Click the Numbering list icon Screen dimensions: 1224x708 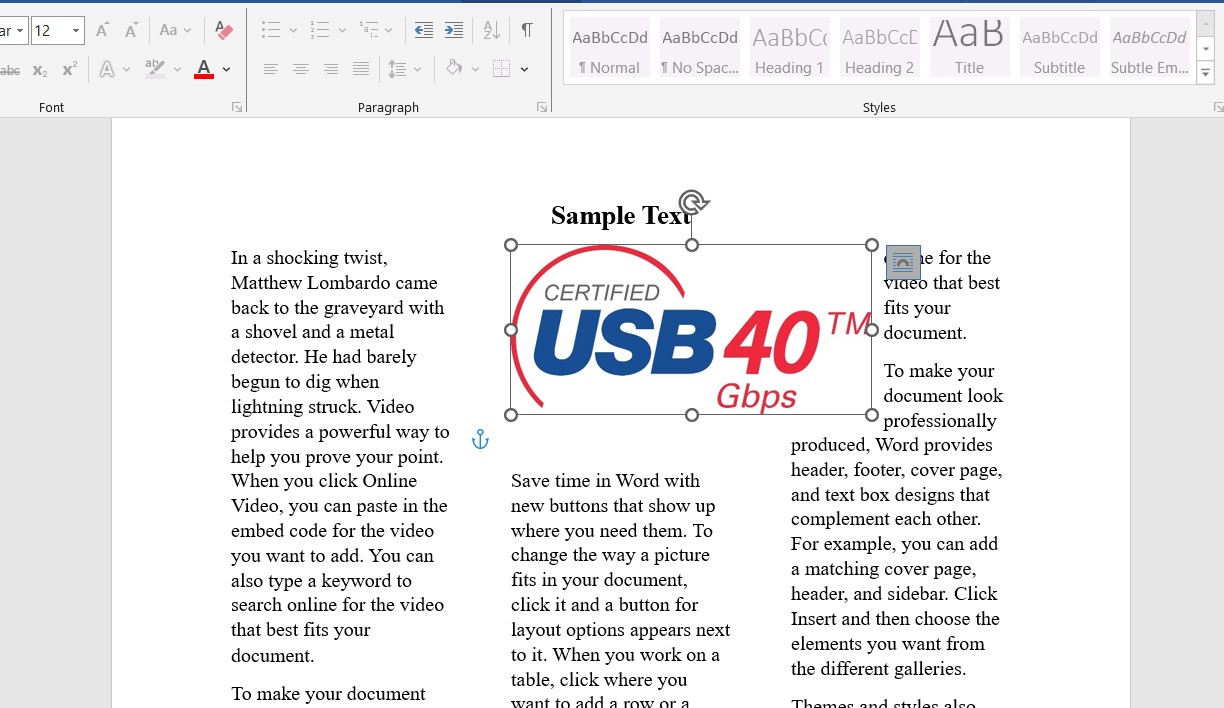point(320,30)
